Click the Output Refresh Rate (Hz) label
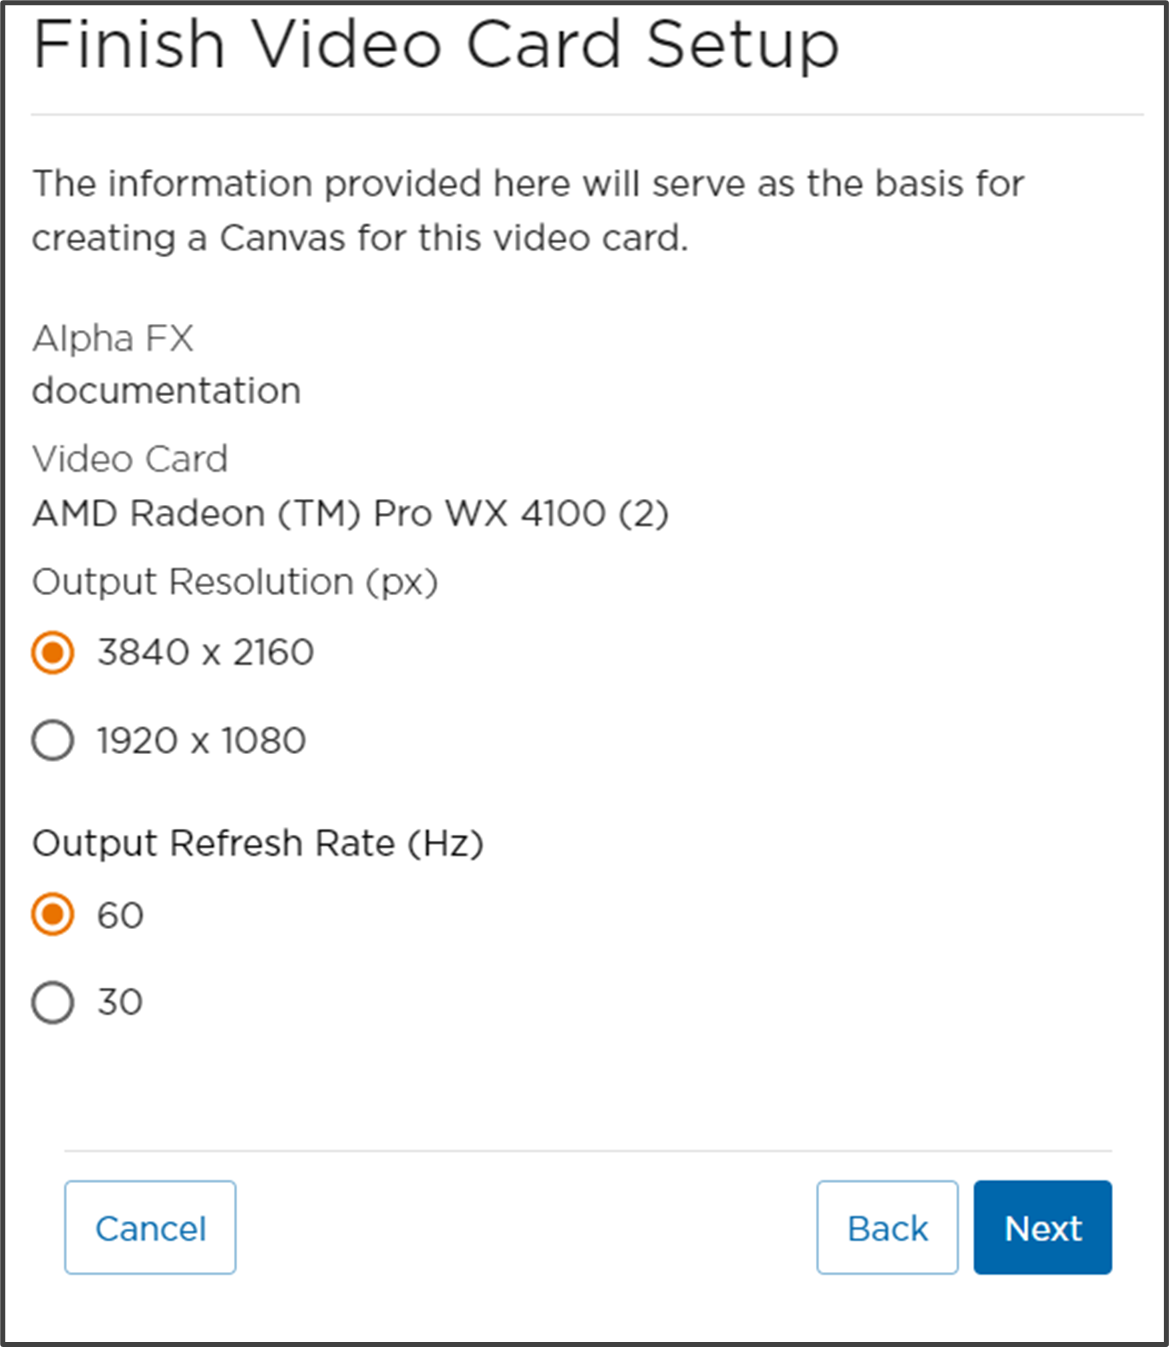Image resolution: width=1169 pixels, height=1347 pixels. coord(258,843)
